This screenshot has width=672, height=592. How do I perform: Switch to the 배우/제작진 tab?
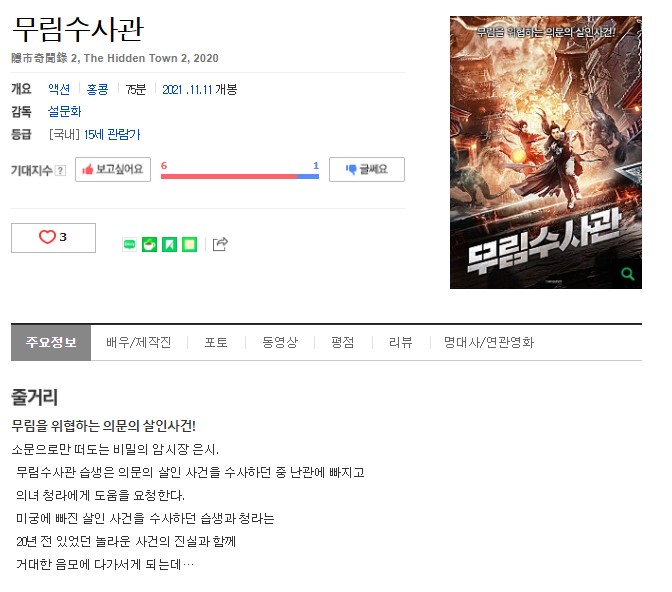click(139, 343)
